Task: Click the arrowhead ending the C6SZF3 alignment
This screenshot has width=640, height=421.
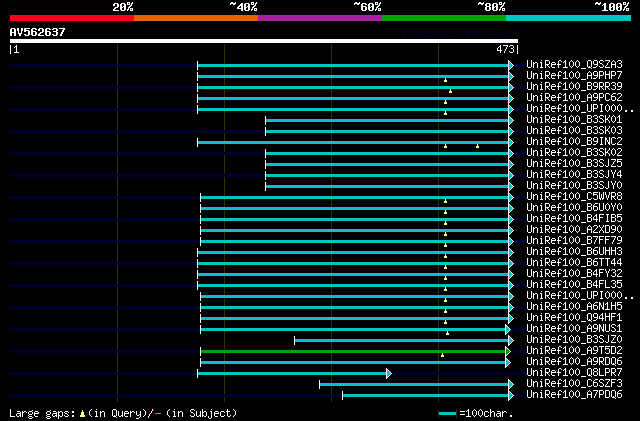Action: click(x=511, y=384)
